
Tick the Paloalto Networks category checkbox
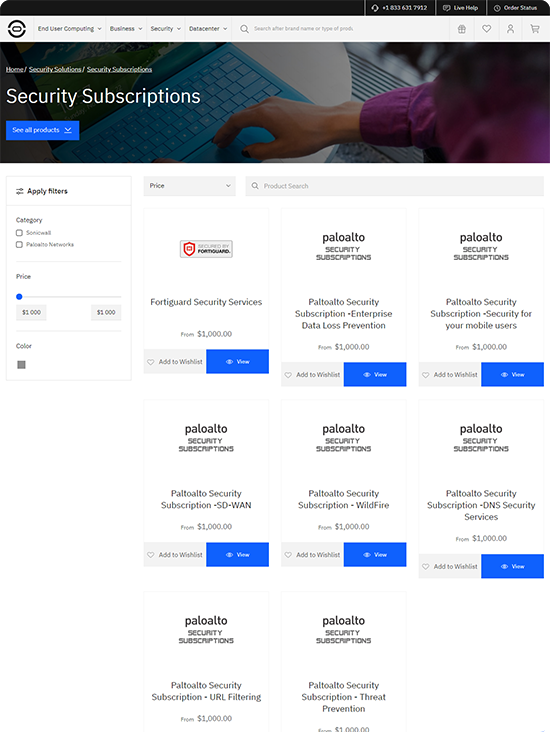coord(19,245)
